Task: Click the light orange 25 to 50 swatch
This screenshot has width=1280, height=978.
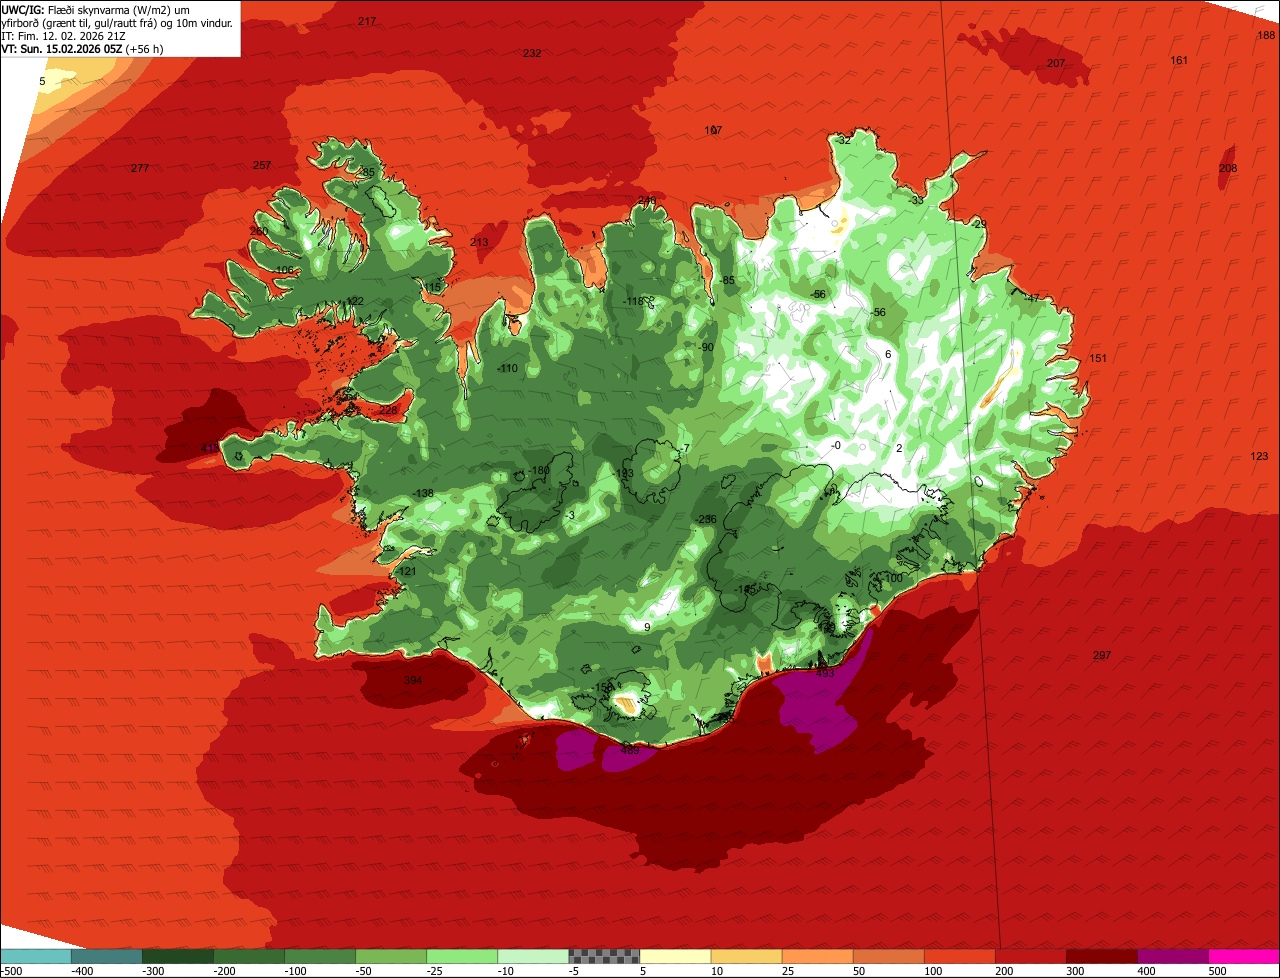Action: (817, 956)
